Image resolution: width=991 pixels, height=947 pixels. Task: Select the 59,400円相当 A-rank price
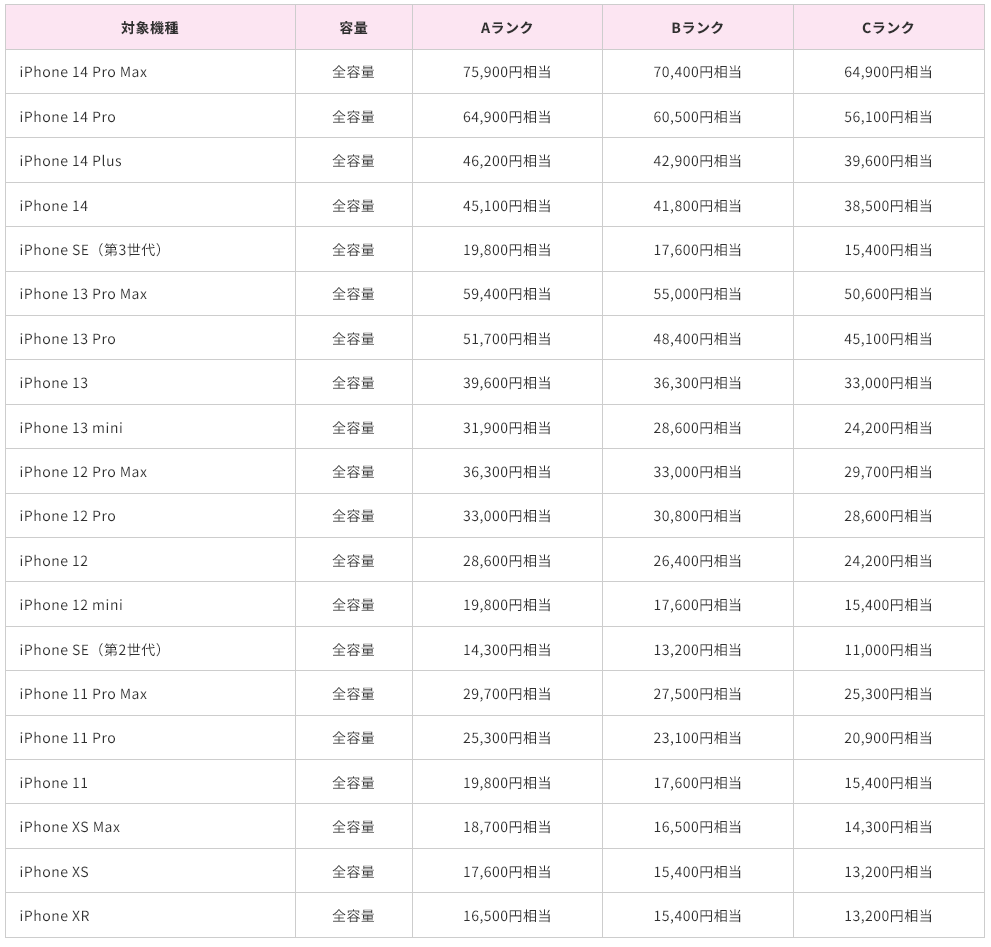click(x=507, y=294)
